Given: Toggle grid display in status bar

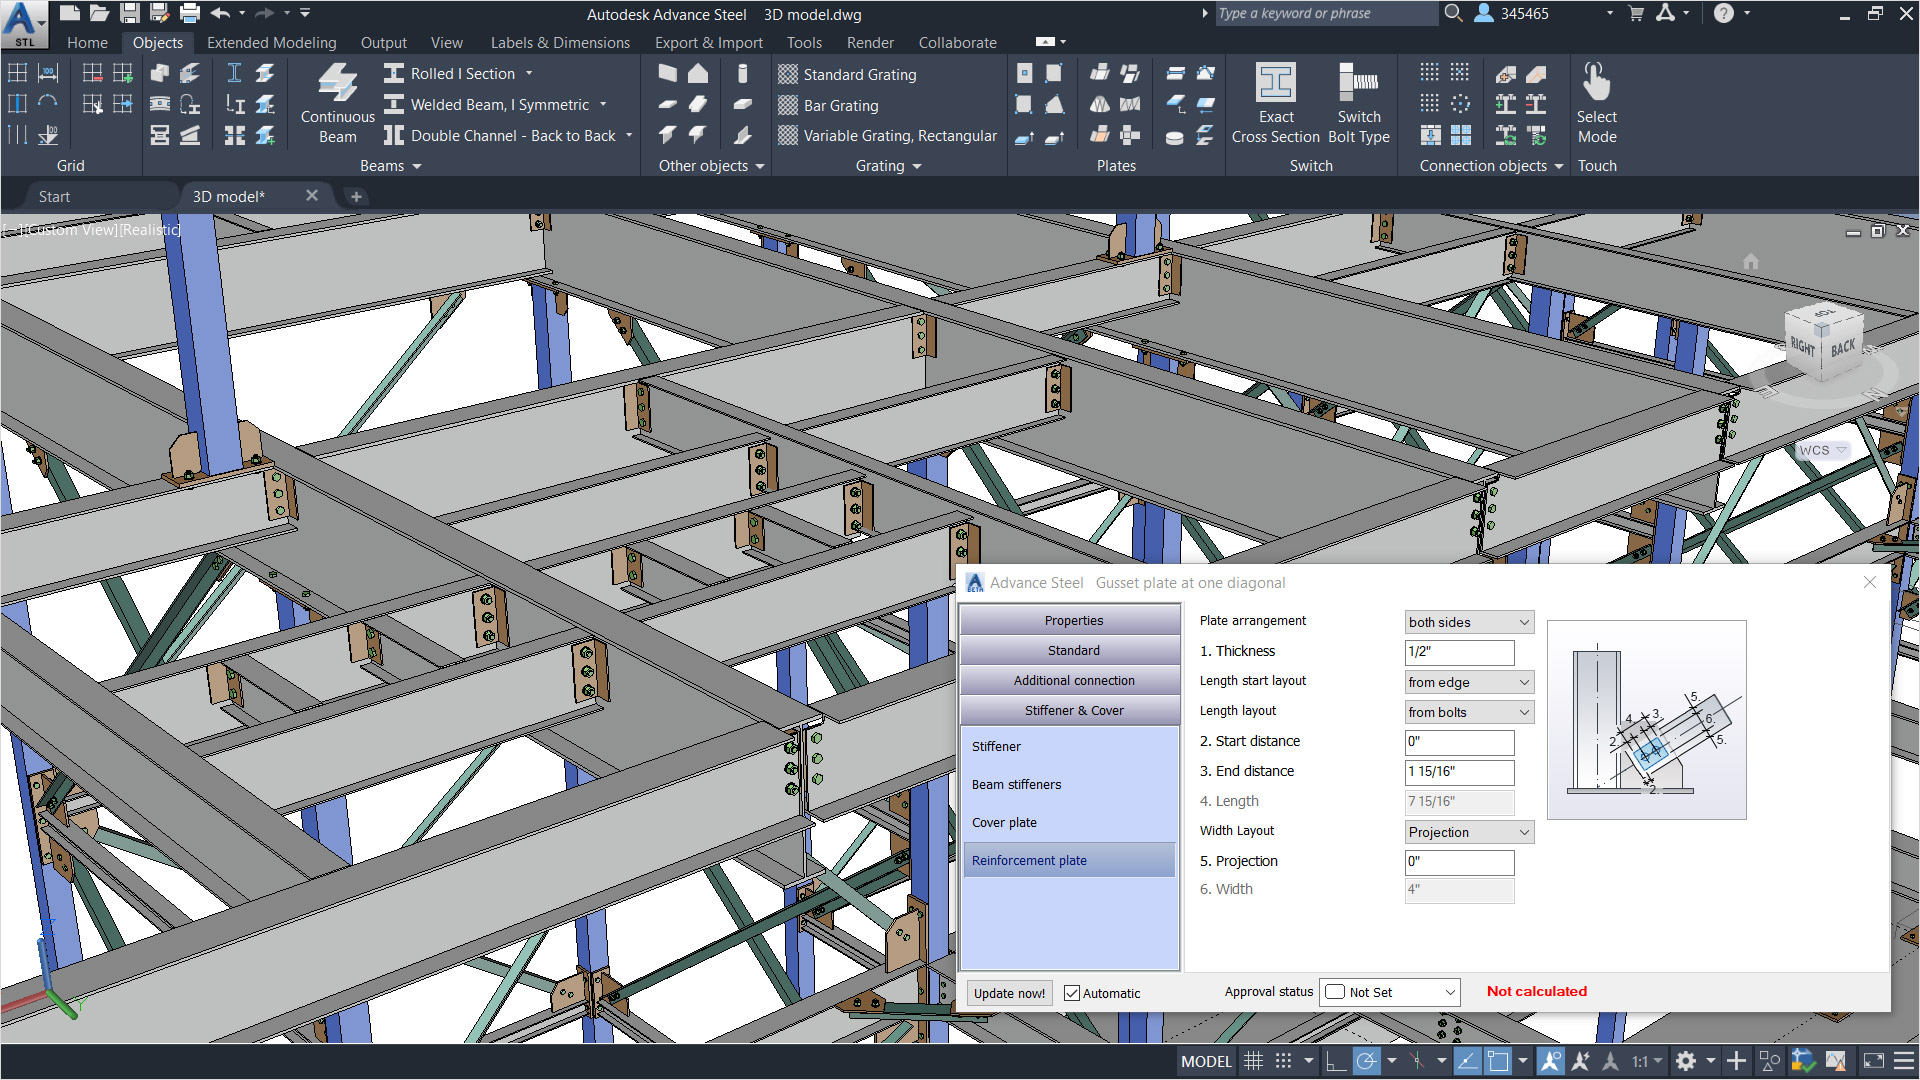Looking at the screenshot, I should point(1253,1061).
